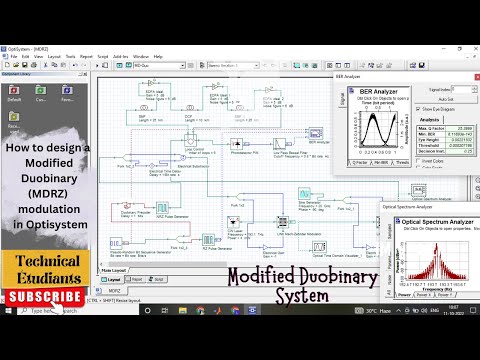Select the Max. Q Factor value cell
This screenshot has height=360, width=480.
point(460,128)
